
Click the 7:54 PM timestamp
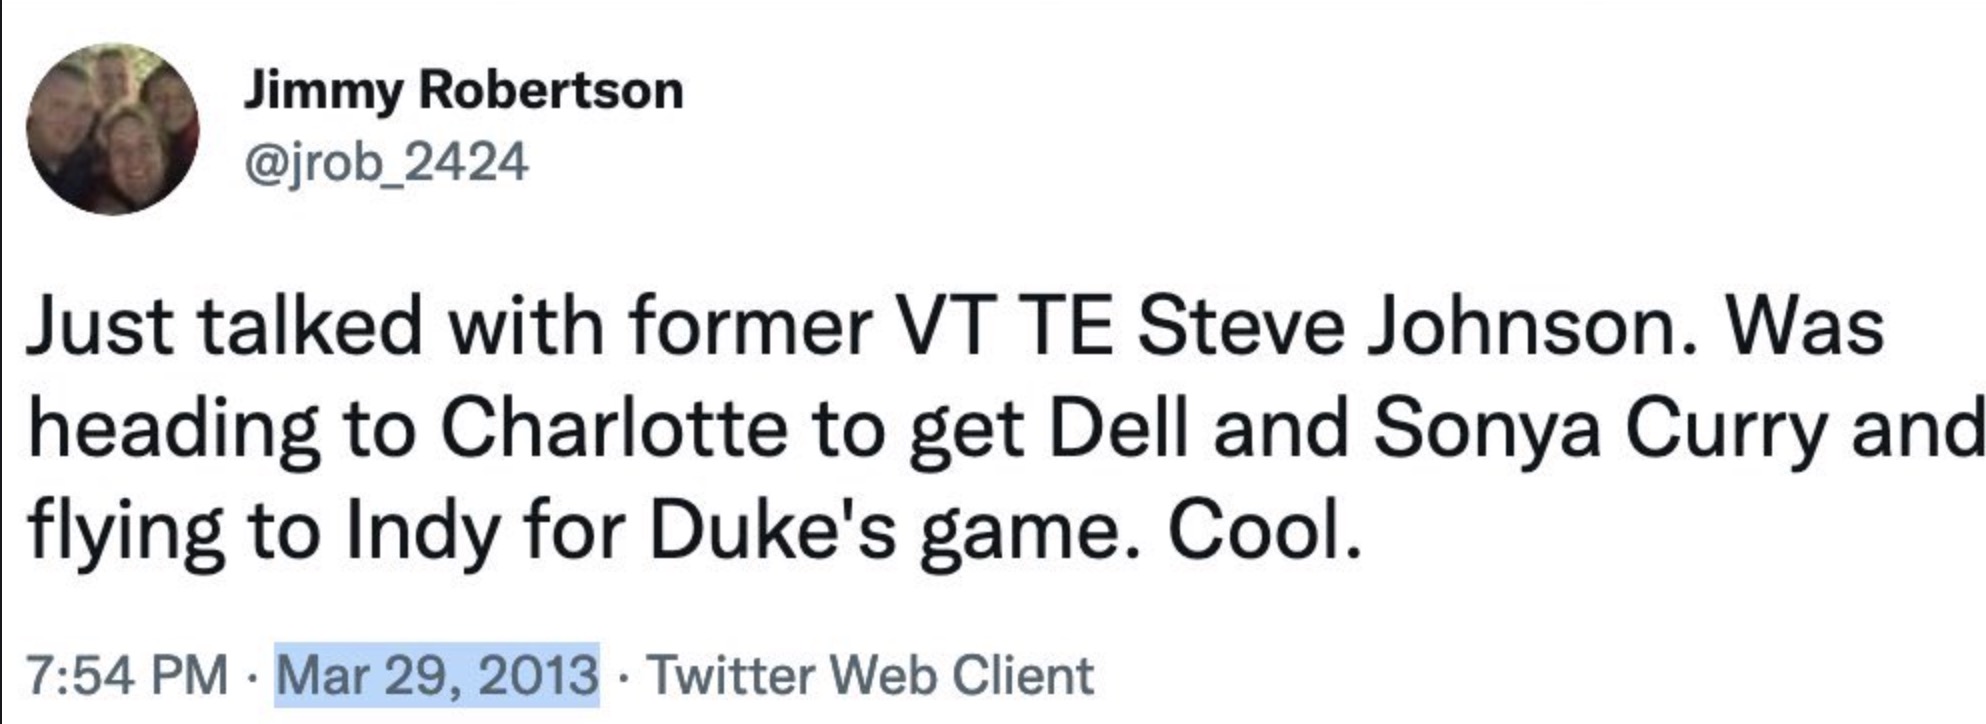click(x=127, y=675)
